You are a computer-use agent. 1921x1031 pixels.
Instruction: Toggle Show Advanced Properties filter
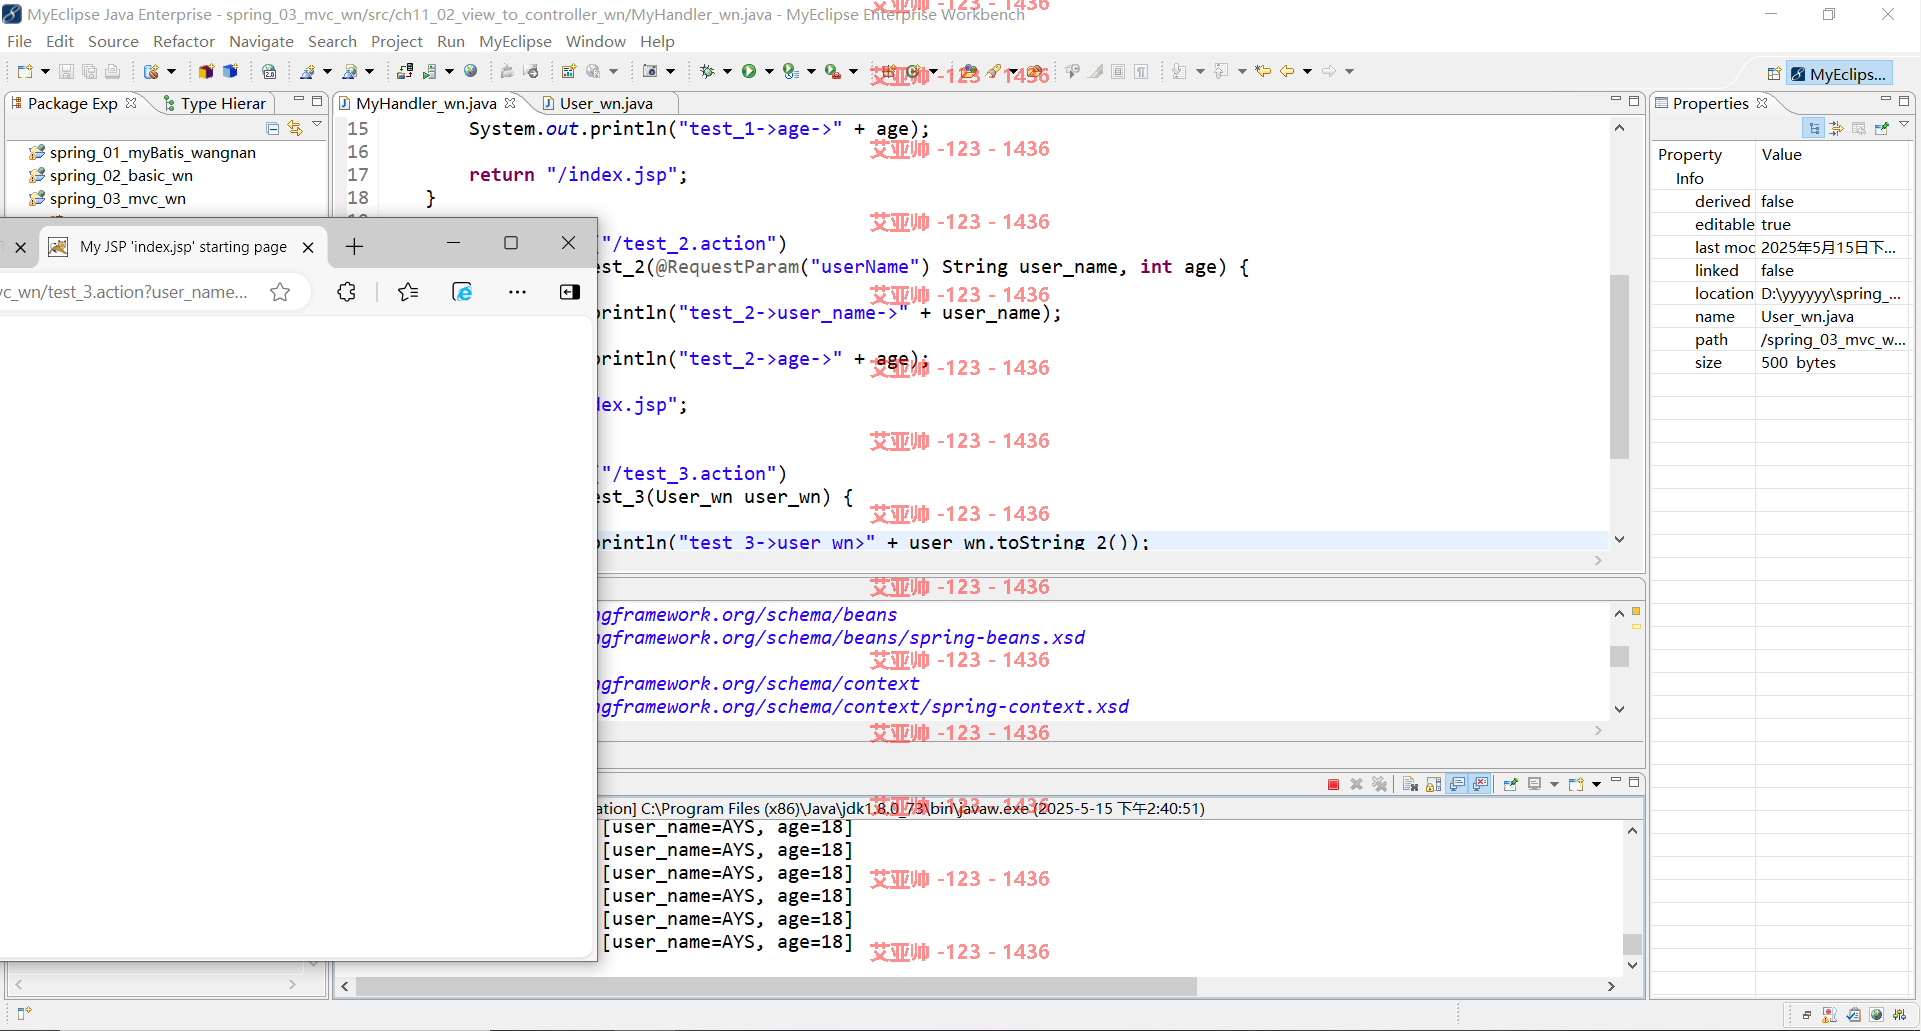[1836, 128]
